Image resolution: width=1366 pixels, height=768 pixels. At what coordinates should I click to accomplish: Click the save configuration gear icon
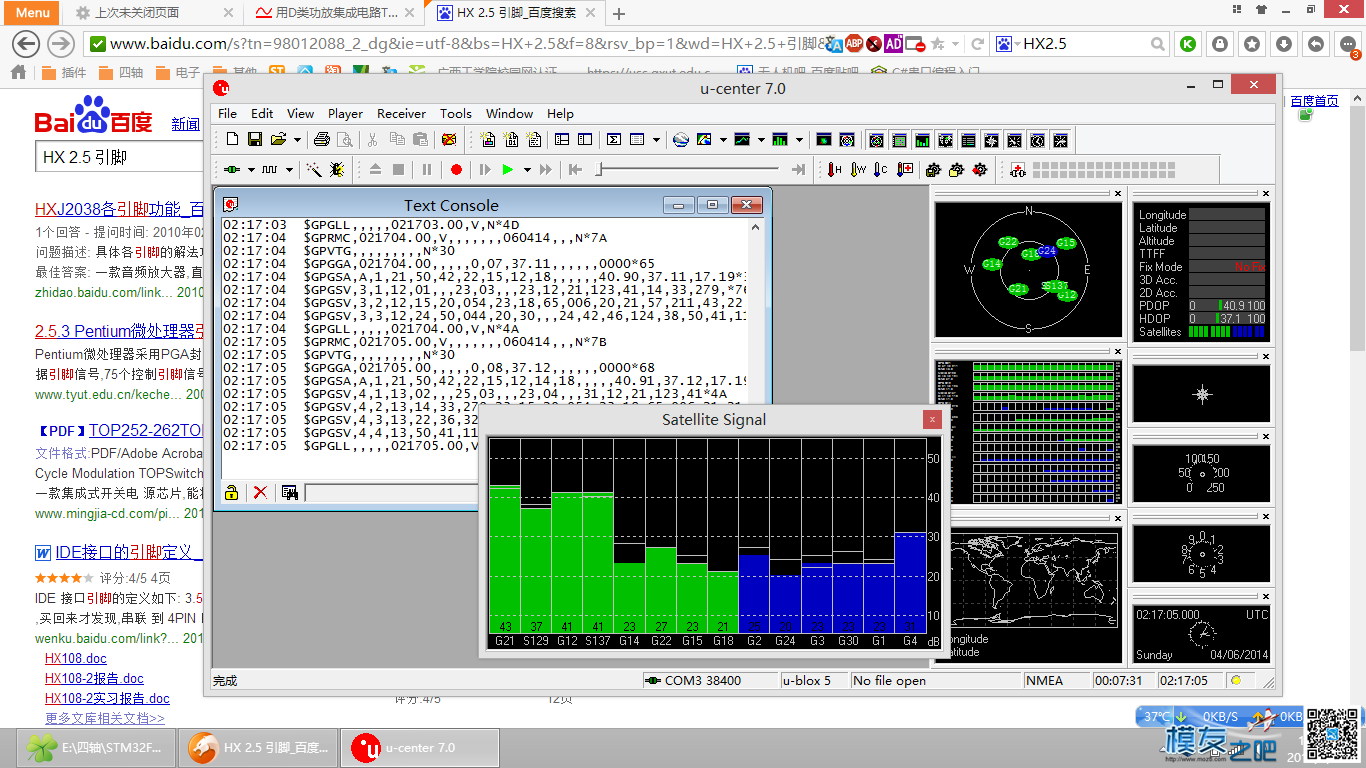pyautogui.click(x=933, y=170)
